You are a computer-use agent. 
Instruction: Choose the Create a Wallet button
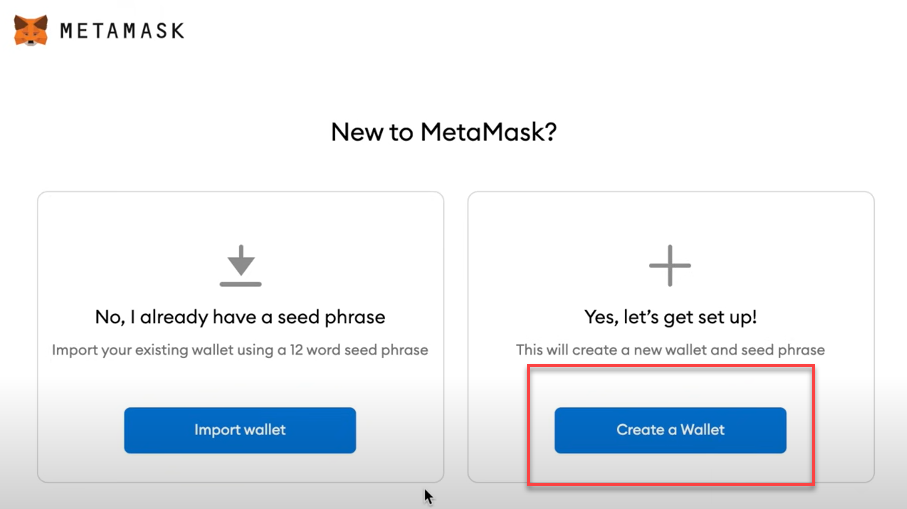pos(670,430)
